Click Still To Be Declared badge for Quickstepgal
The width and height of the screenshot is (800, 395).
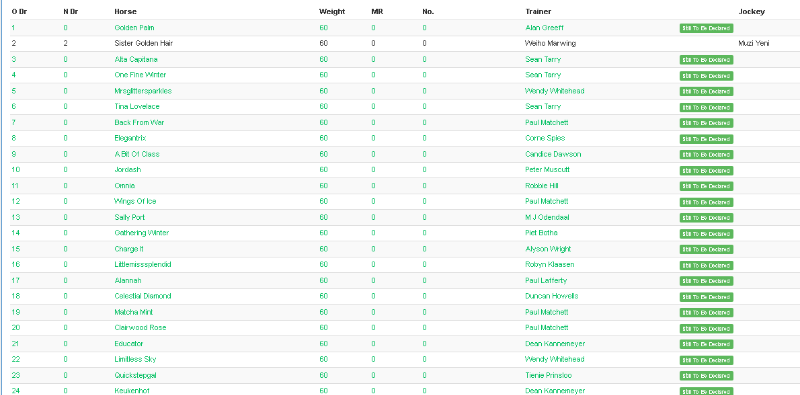click(706, 376)
